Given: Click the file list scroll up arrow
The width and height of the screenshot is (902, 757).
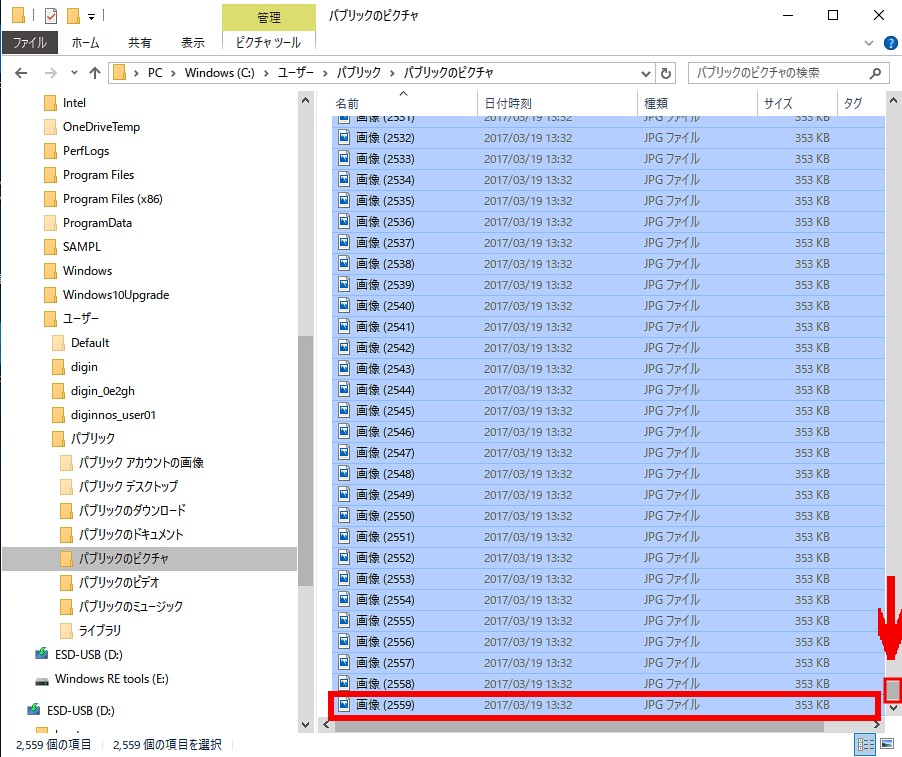Looking at the screenshot, I should coord(893,101).
